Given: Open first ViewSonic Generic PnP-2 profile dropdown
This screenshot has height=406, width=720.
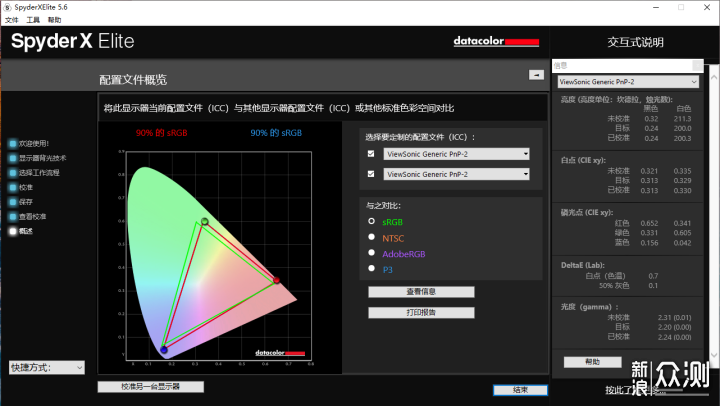Looking at the screenshot, I should pos(456,154).
